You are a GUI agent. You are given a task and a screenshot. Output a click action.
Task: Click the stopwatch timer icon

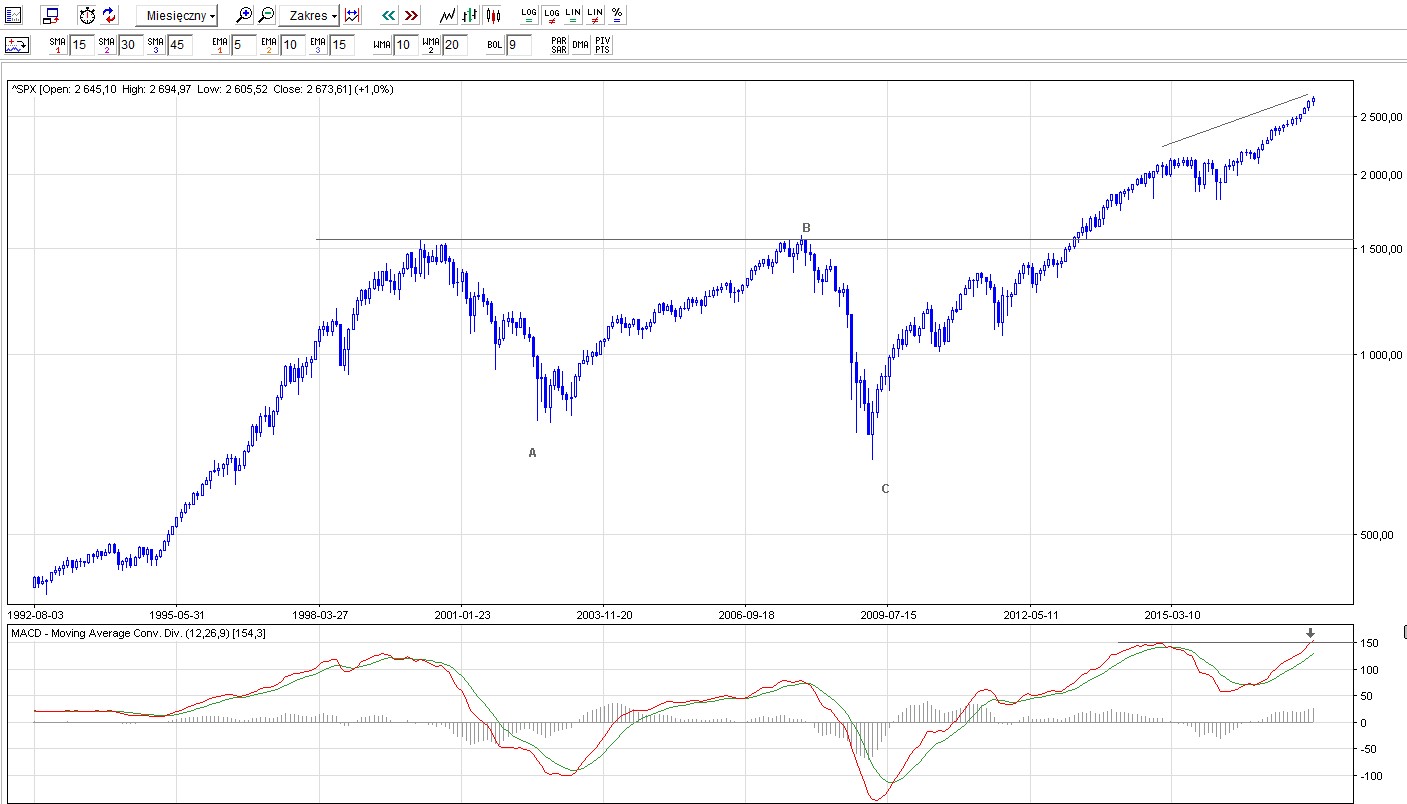[87, 15]
